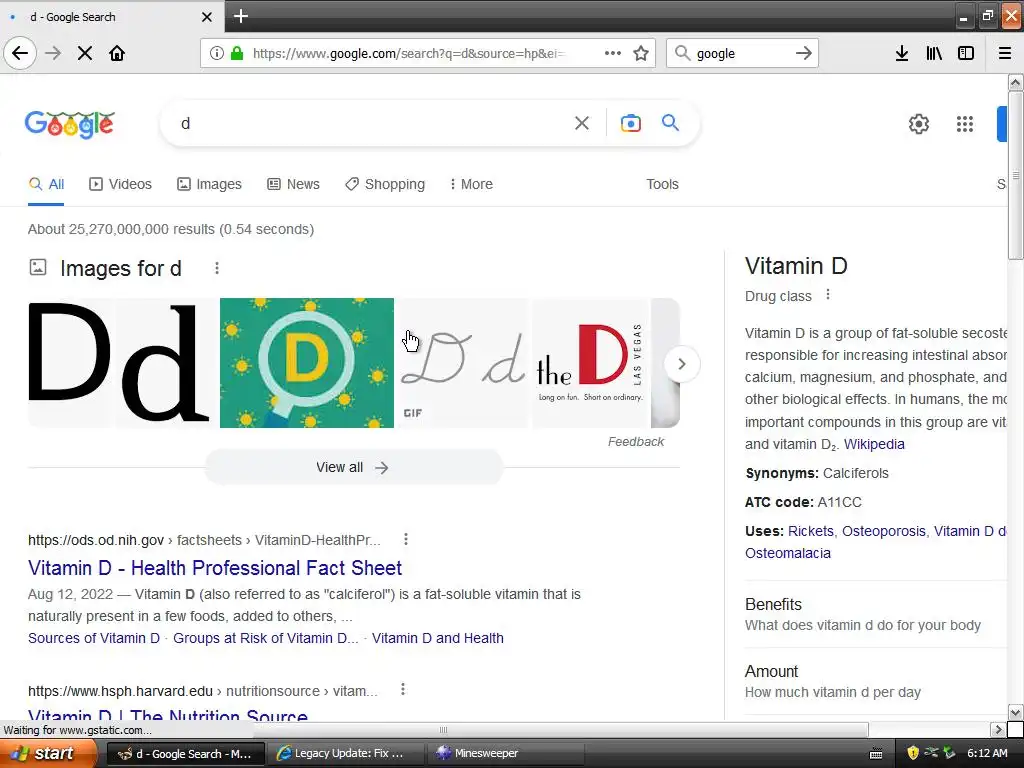
Task: Open a new browser tab
Action: point(240,16)
